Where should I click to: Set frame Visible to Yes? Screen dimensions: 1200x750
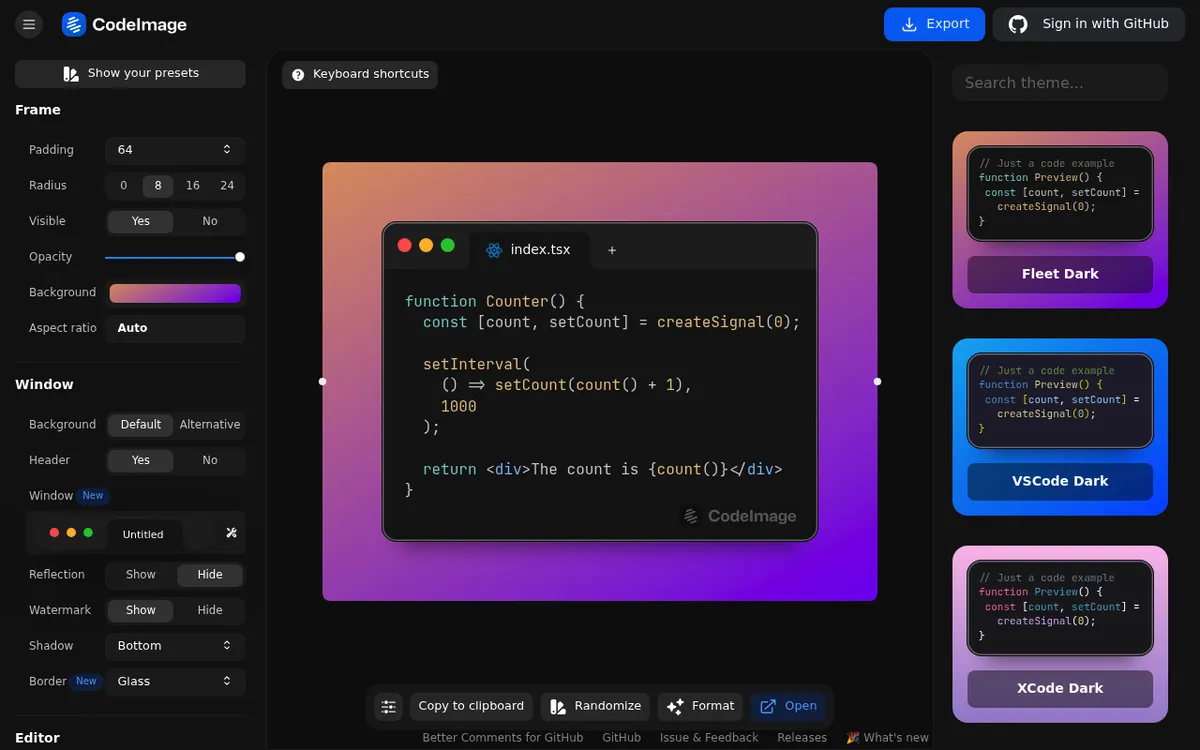click(141, 221)
